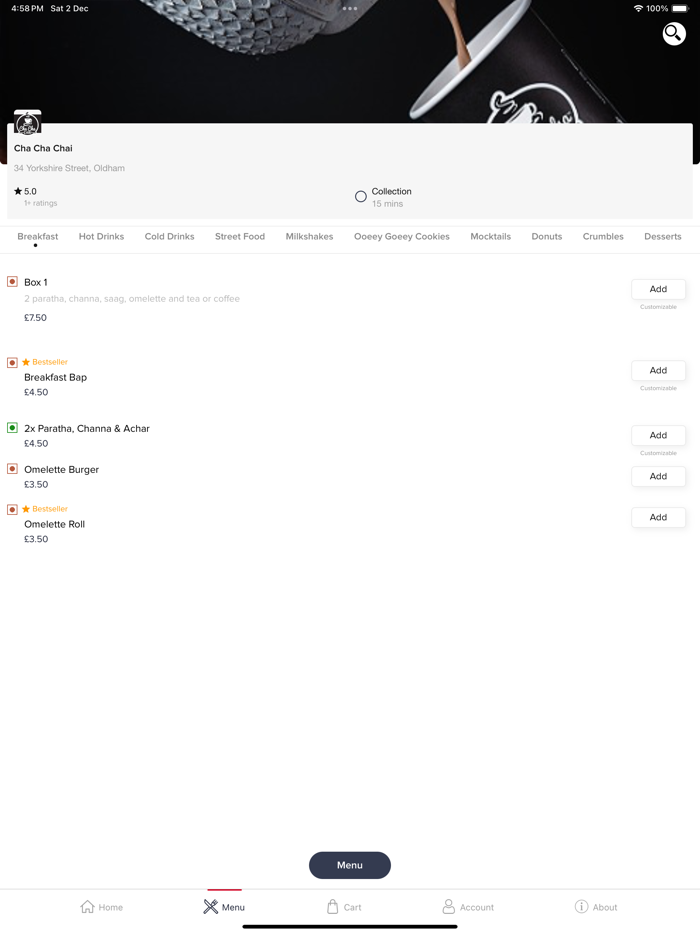Tap the 5.0 rating star
This screenshot has height=934, width=700.
tap(18, 191)
